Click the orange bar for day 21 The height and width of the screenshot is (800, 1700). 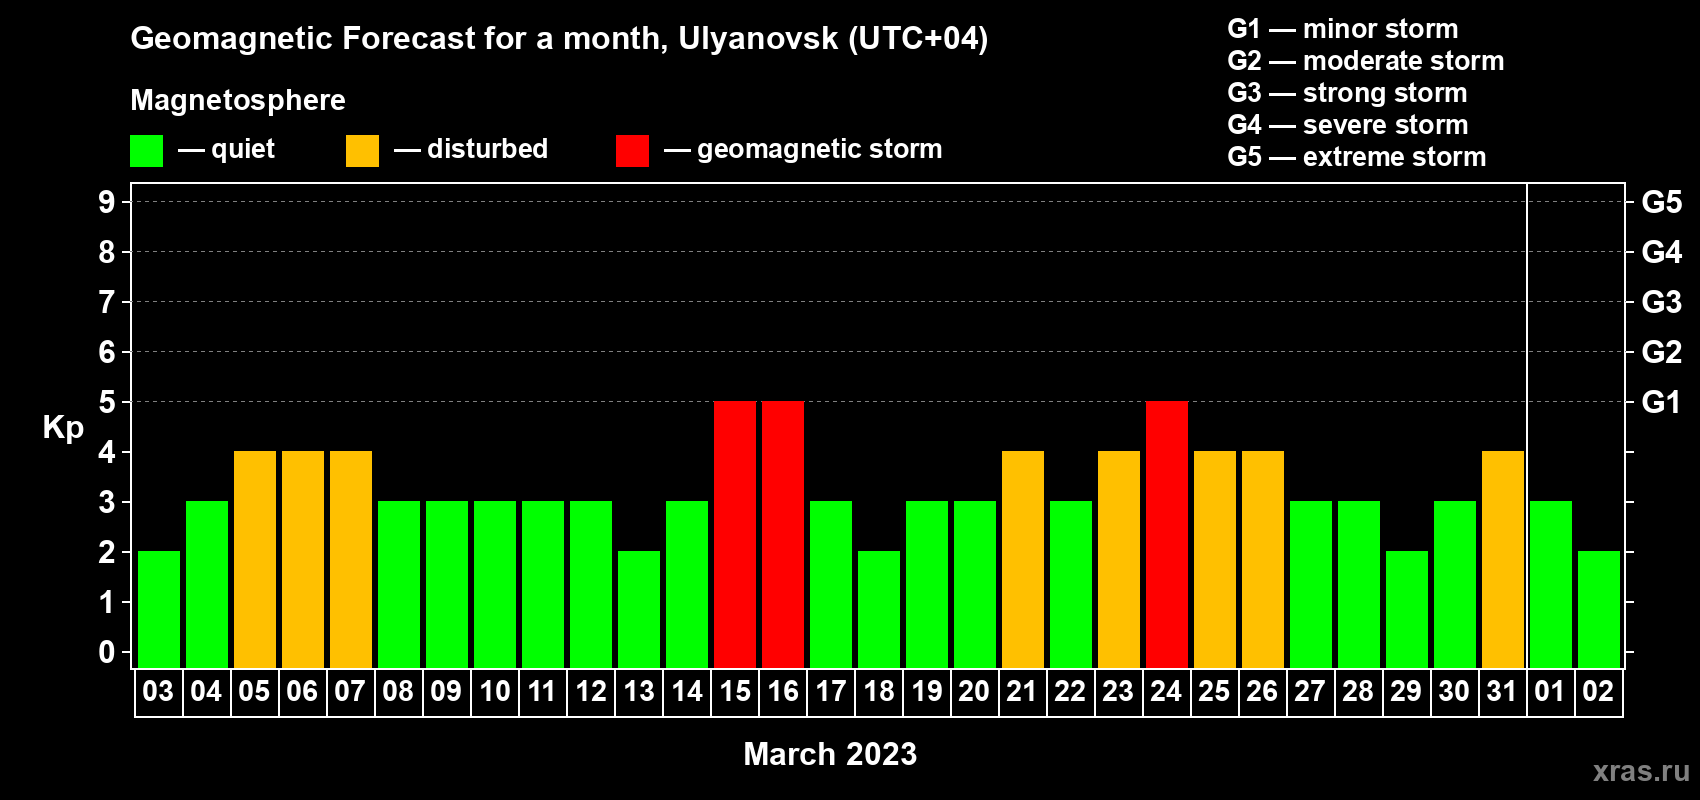(1023, 559)
